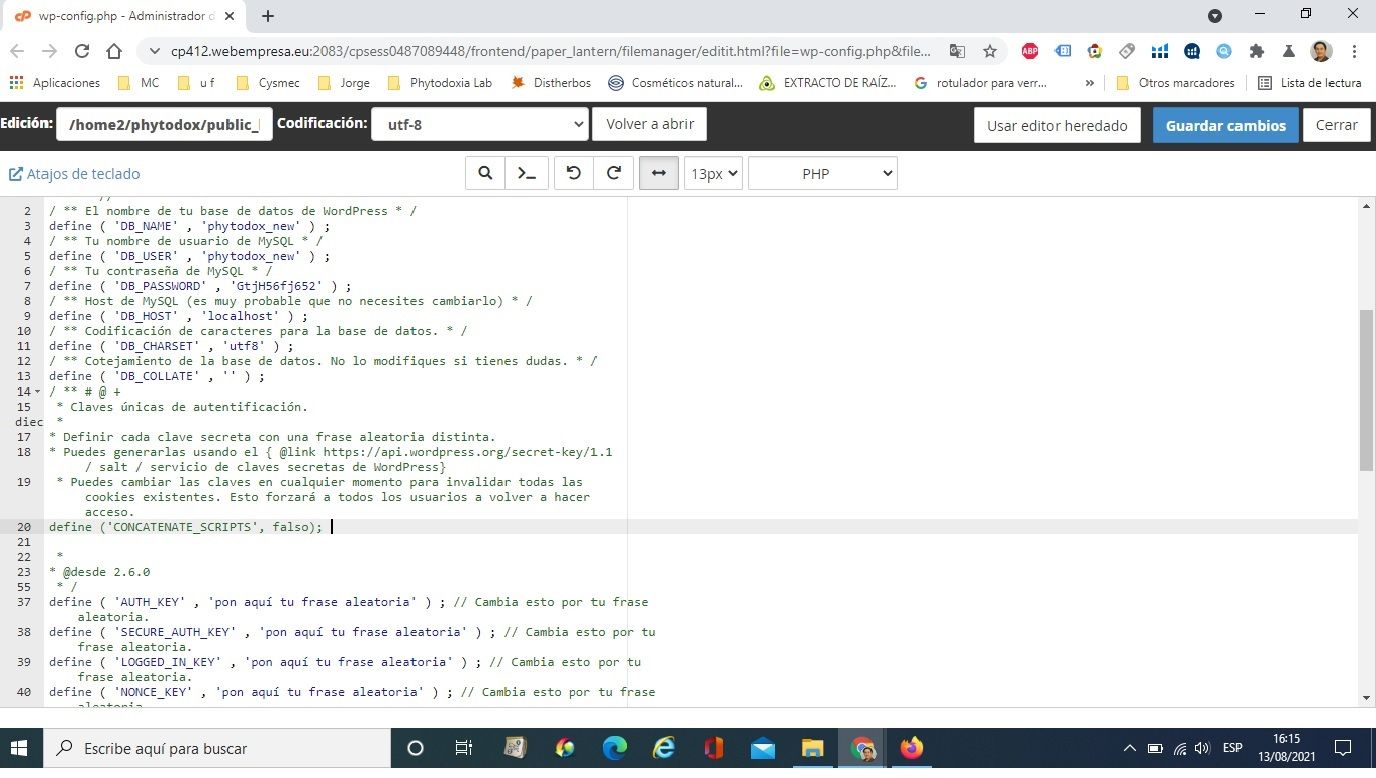Screen dimensions: 1376x778
Task: Open the Aplicaciones bookmark shortcut
Action: pos(55,83)
